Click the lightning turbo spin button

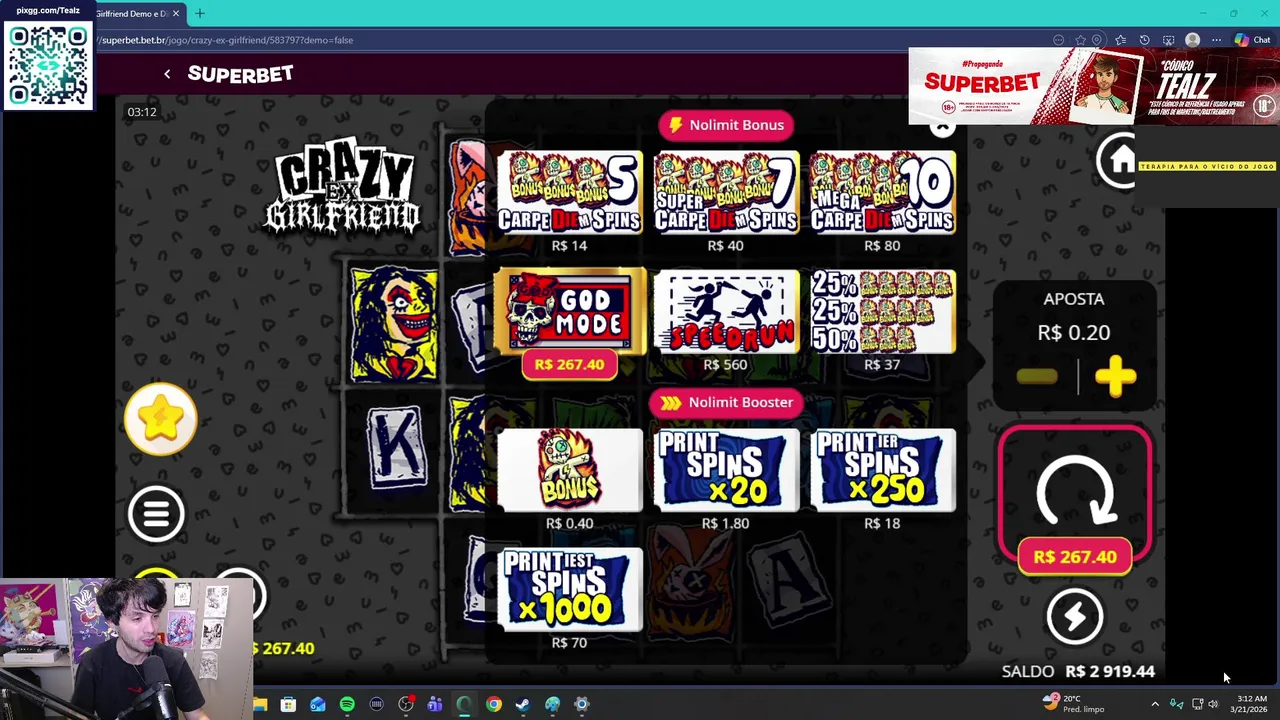pyautogui.click(x=1075, y=616)
